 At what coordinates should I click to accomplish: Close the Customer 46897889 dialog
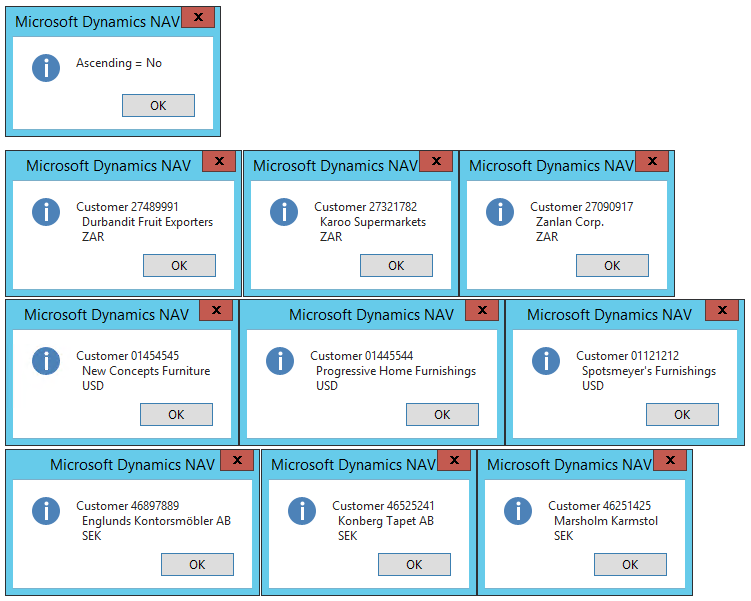tap(237, 460)
